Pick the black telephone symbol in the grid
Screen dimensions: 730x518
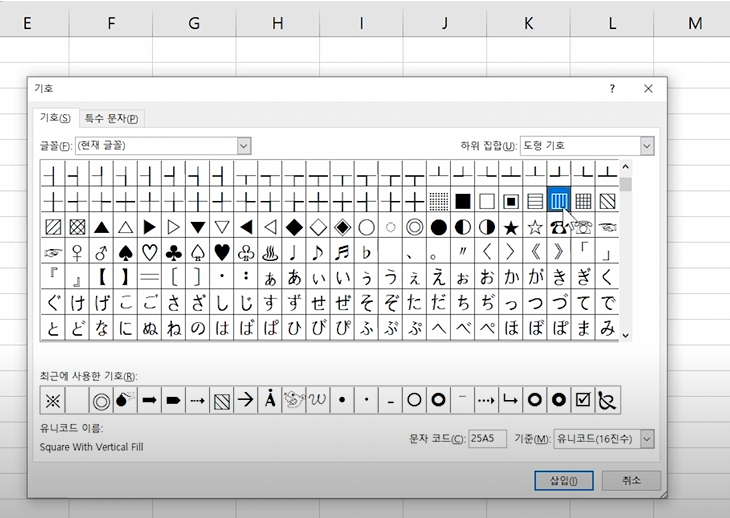559,228
